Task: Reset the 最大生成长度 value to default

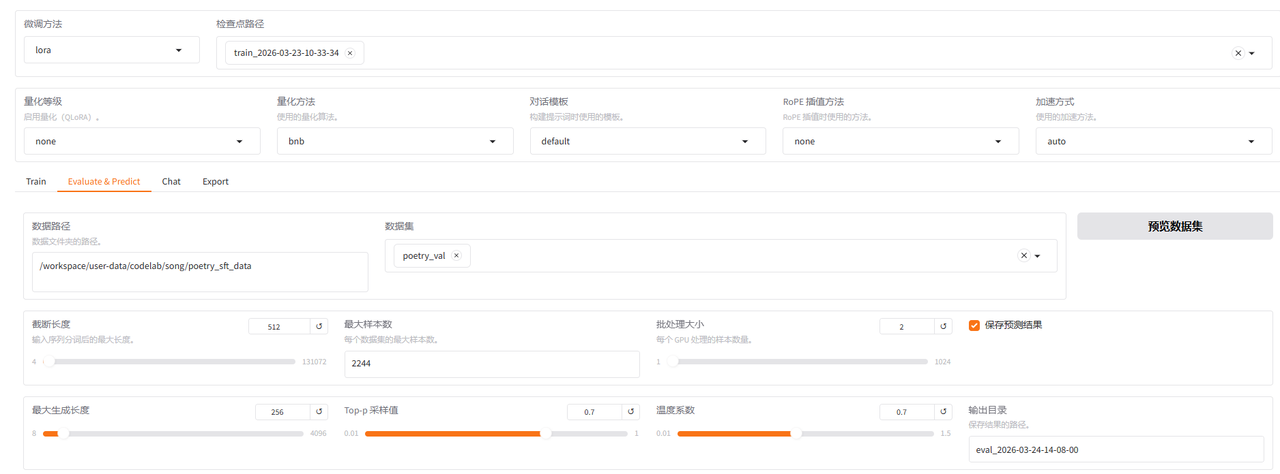Action: click(x=320, y=411)
